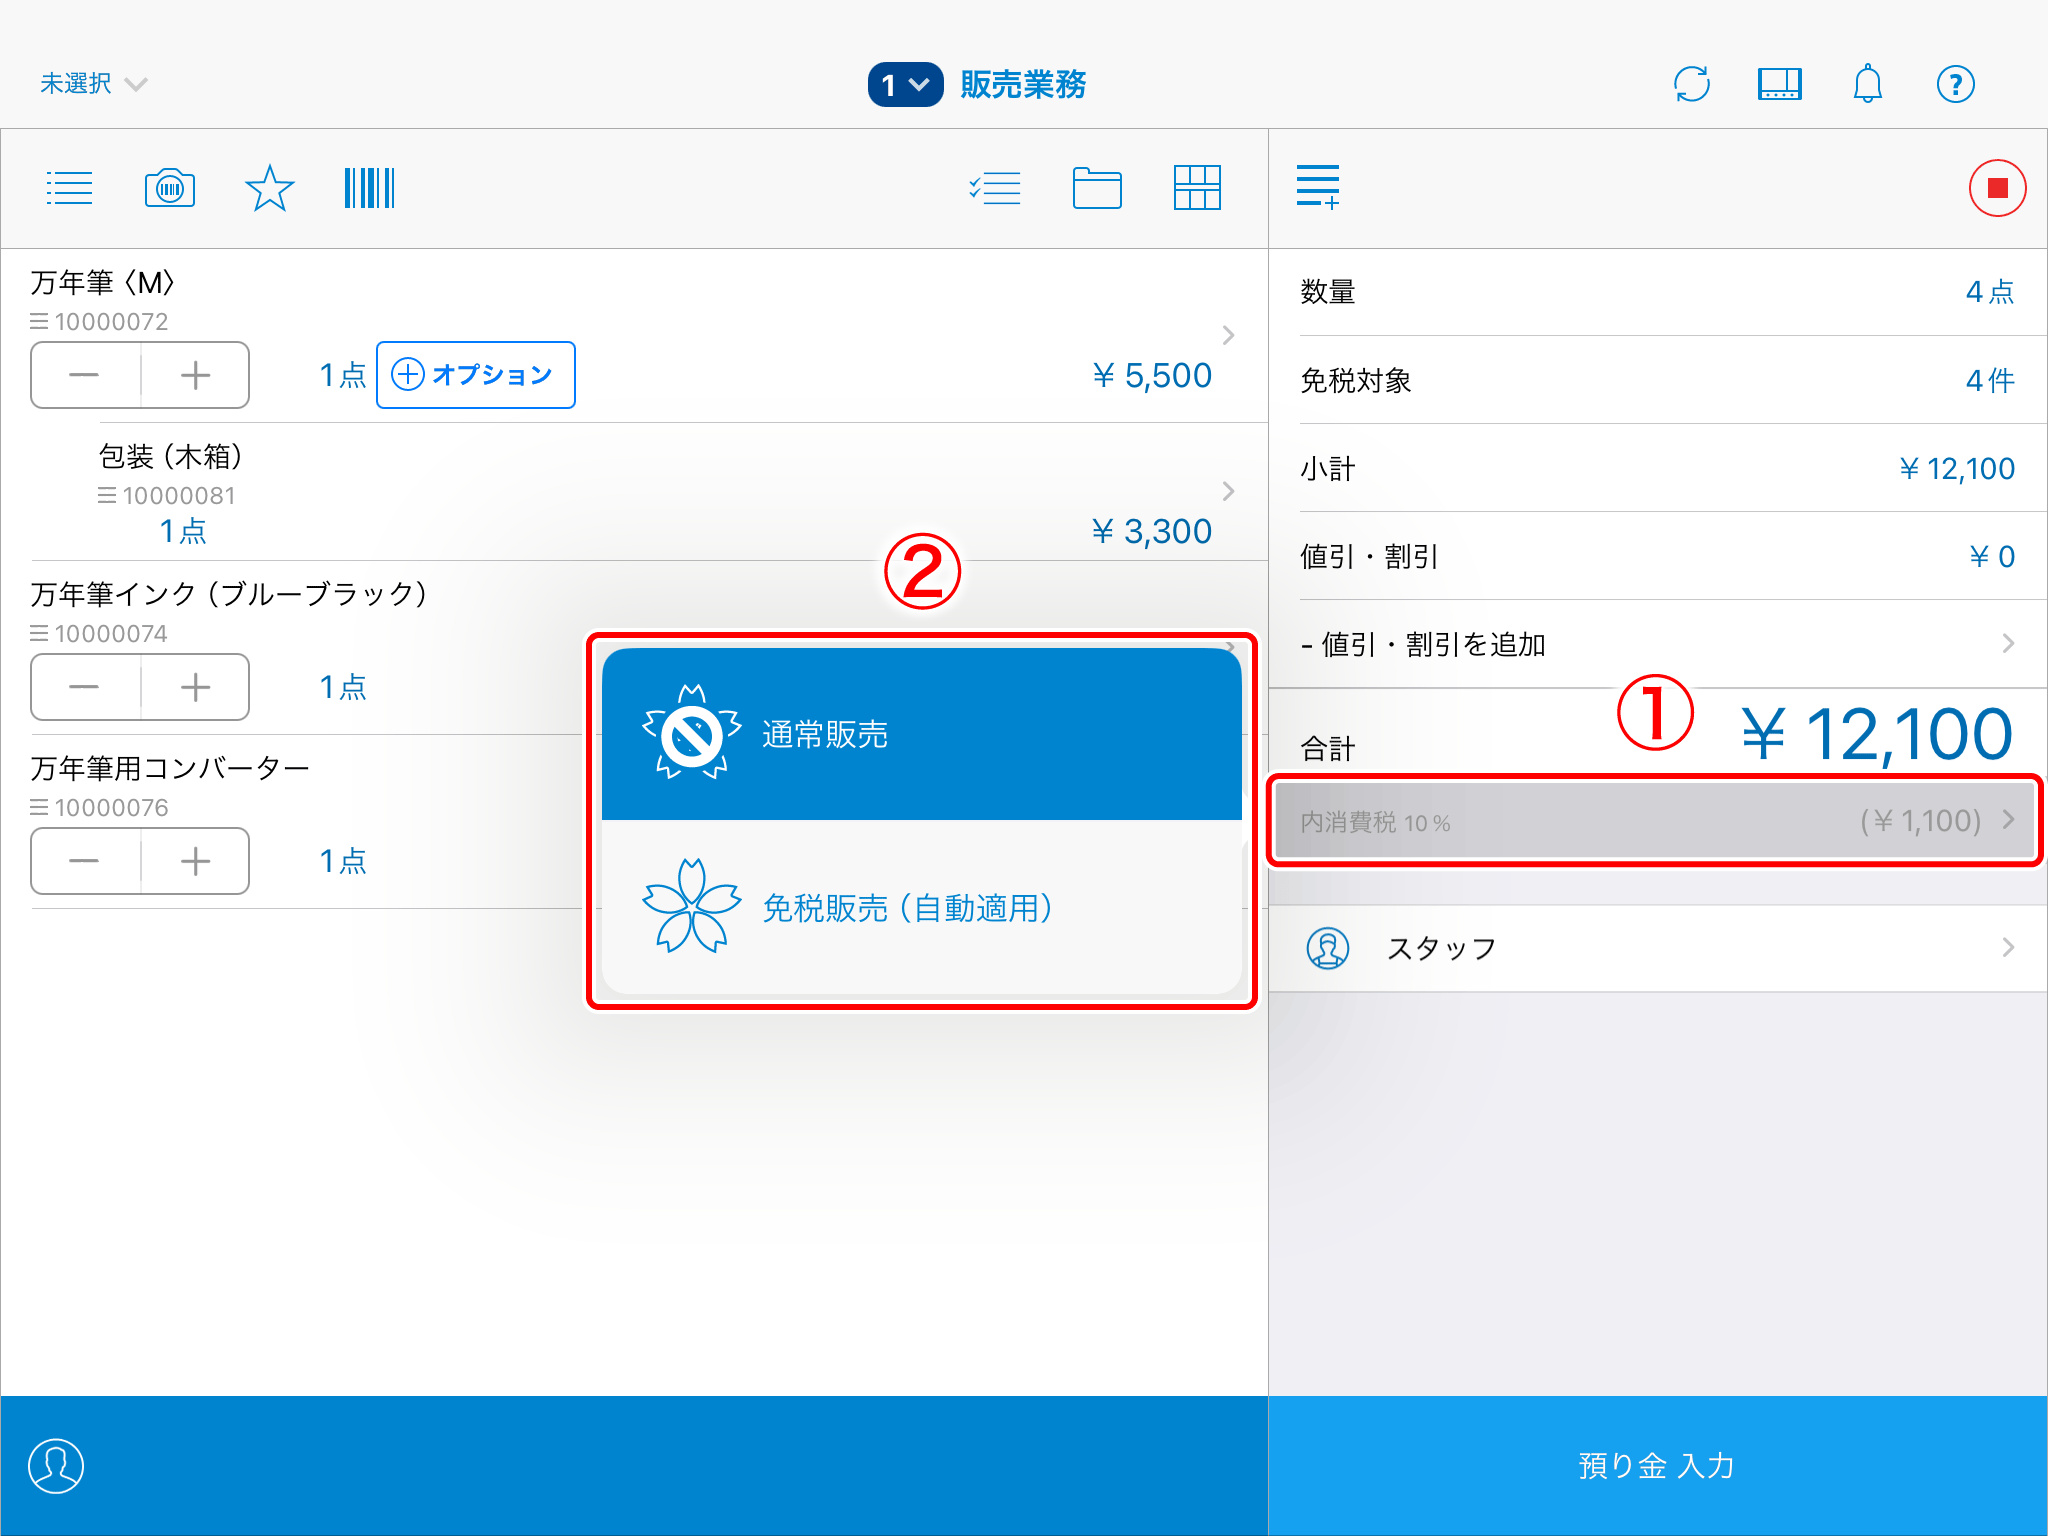The width and height of the screenshot is (2048, 1536).
Task: Open 内消費税 10% tax row
Action: click(1656, 821)
